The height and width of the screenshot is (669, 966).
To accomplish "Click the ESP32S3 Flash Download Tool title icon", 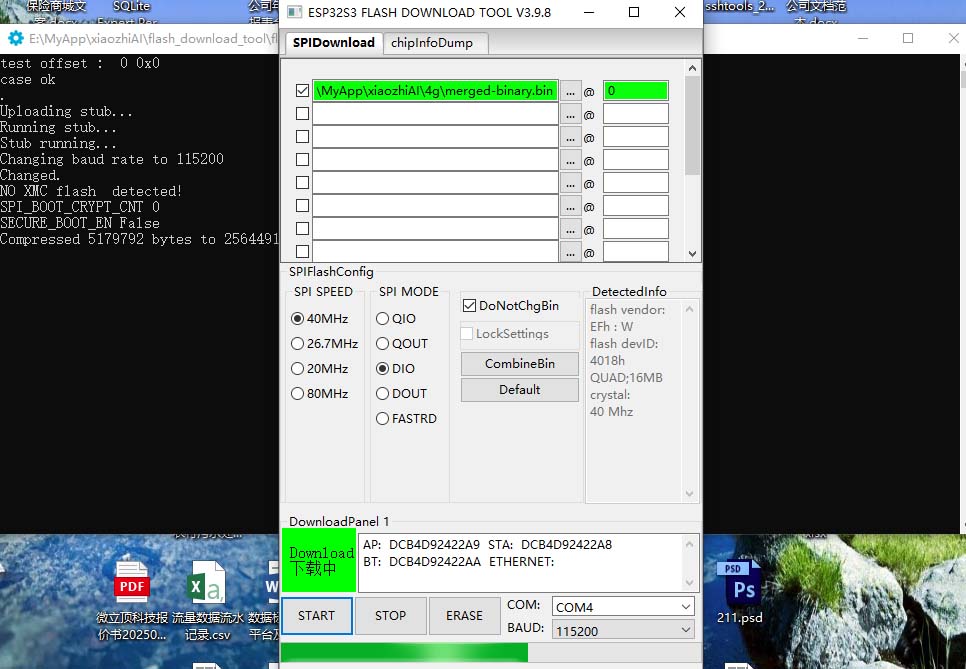I will click(294, 13).
